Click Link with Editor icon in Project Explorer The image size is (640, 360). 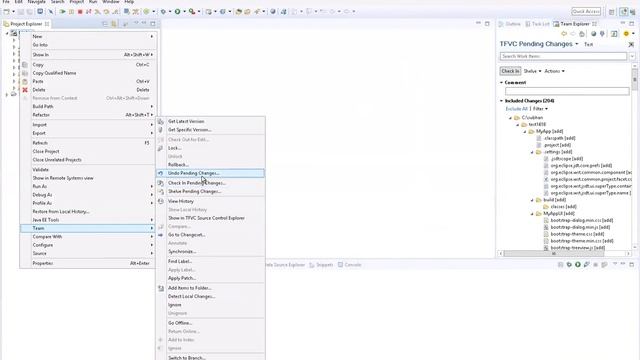[114, 24]
